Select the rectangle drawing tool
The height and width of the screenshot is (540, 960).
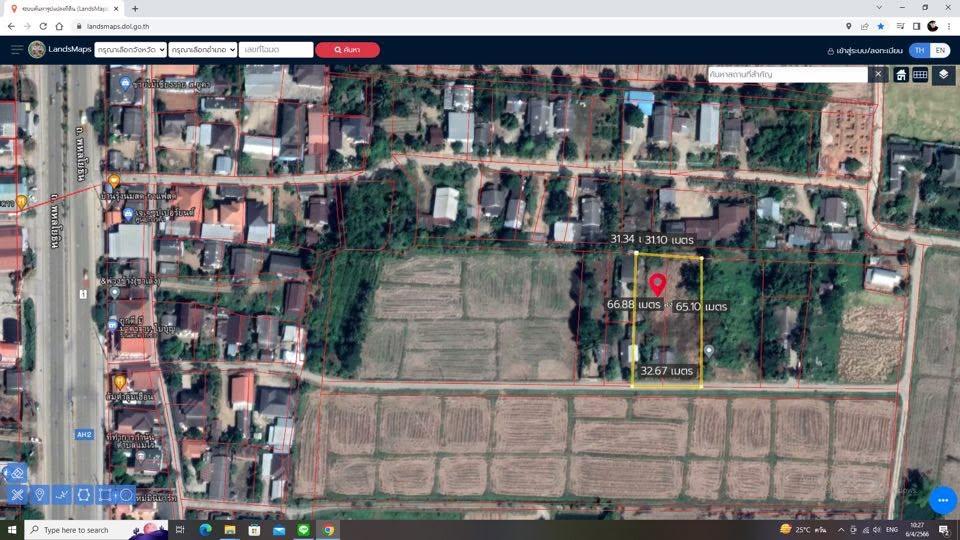[x=105, y=495]
